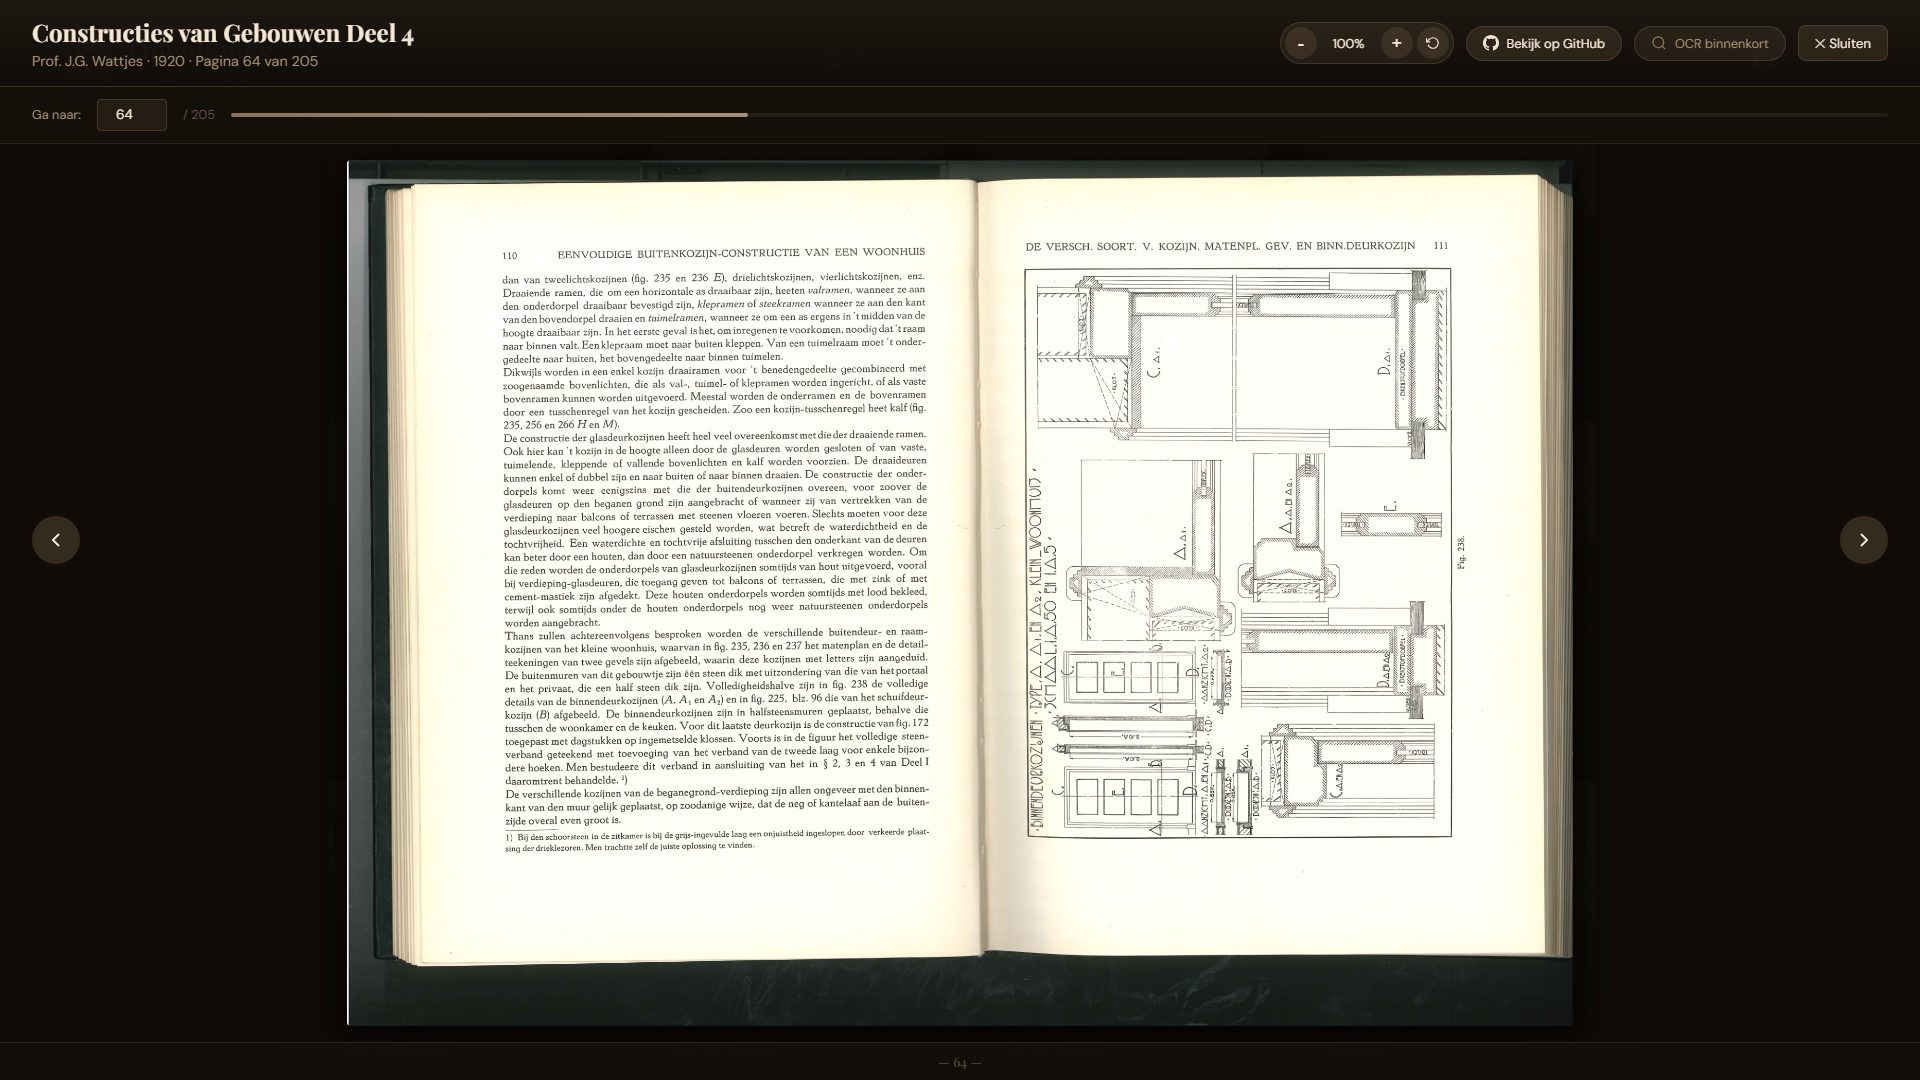The width and height of the screenshot is (1920, 1080).
Task: Go to next page arrow
Action: pyautogui.click(x=1863, y=540)
